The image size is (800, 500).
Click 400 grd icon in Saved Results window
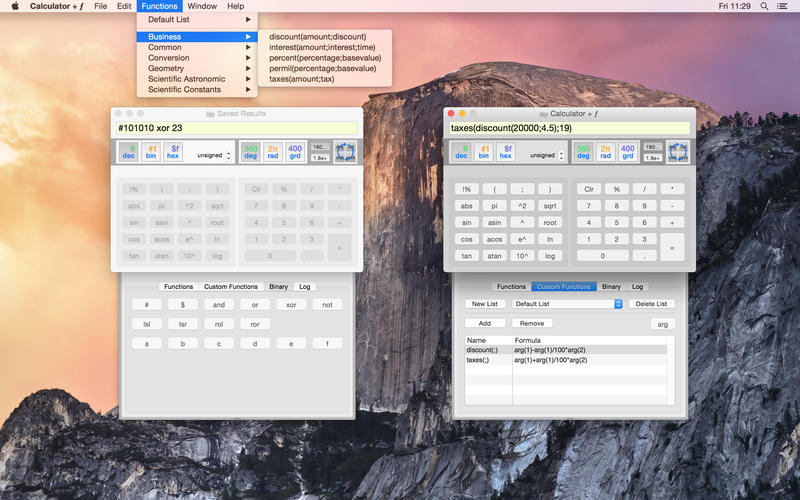point(295,152)
